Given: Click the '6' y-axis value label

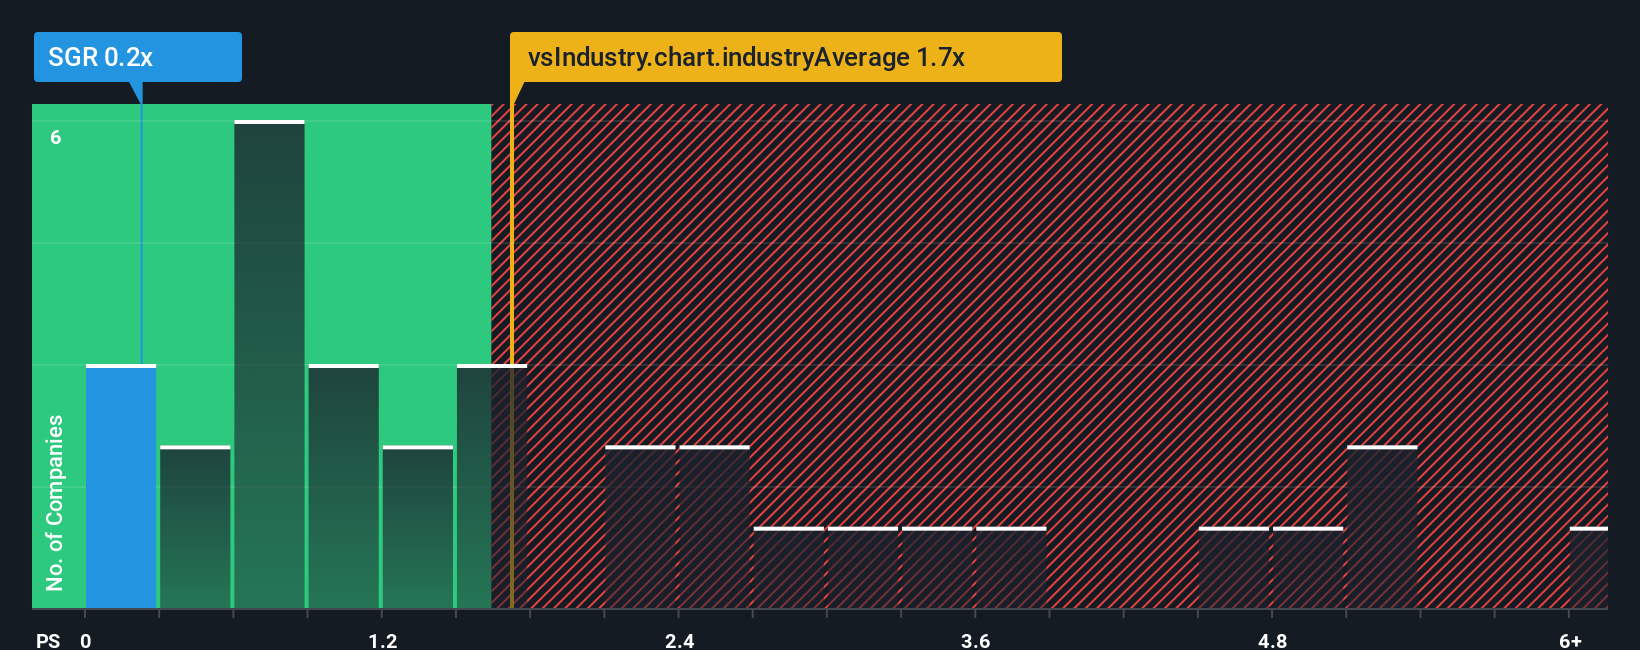Looking at the screenshot, I should (56, 137).
